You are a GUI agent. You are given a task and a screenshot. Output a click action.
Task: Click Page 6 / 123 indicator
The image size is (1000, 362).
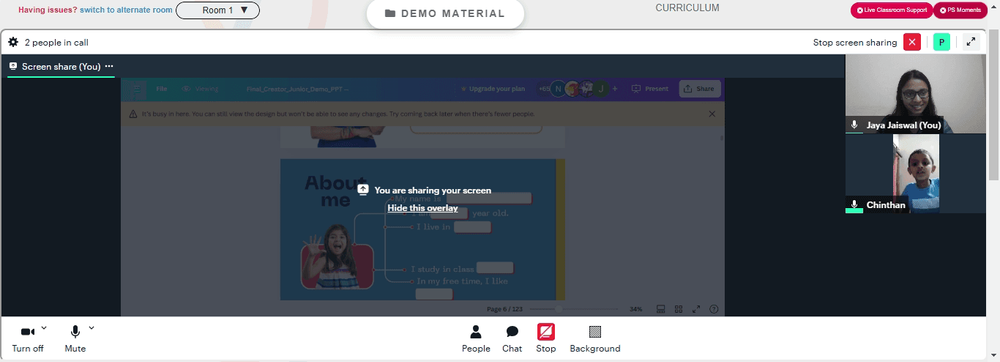pos(504,309)
